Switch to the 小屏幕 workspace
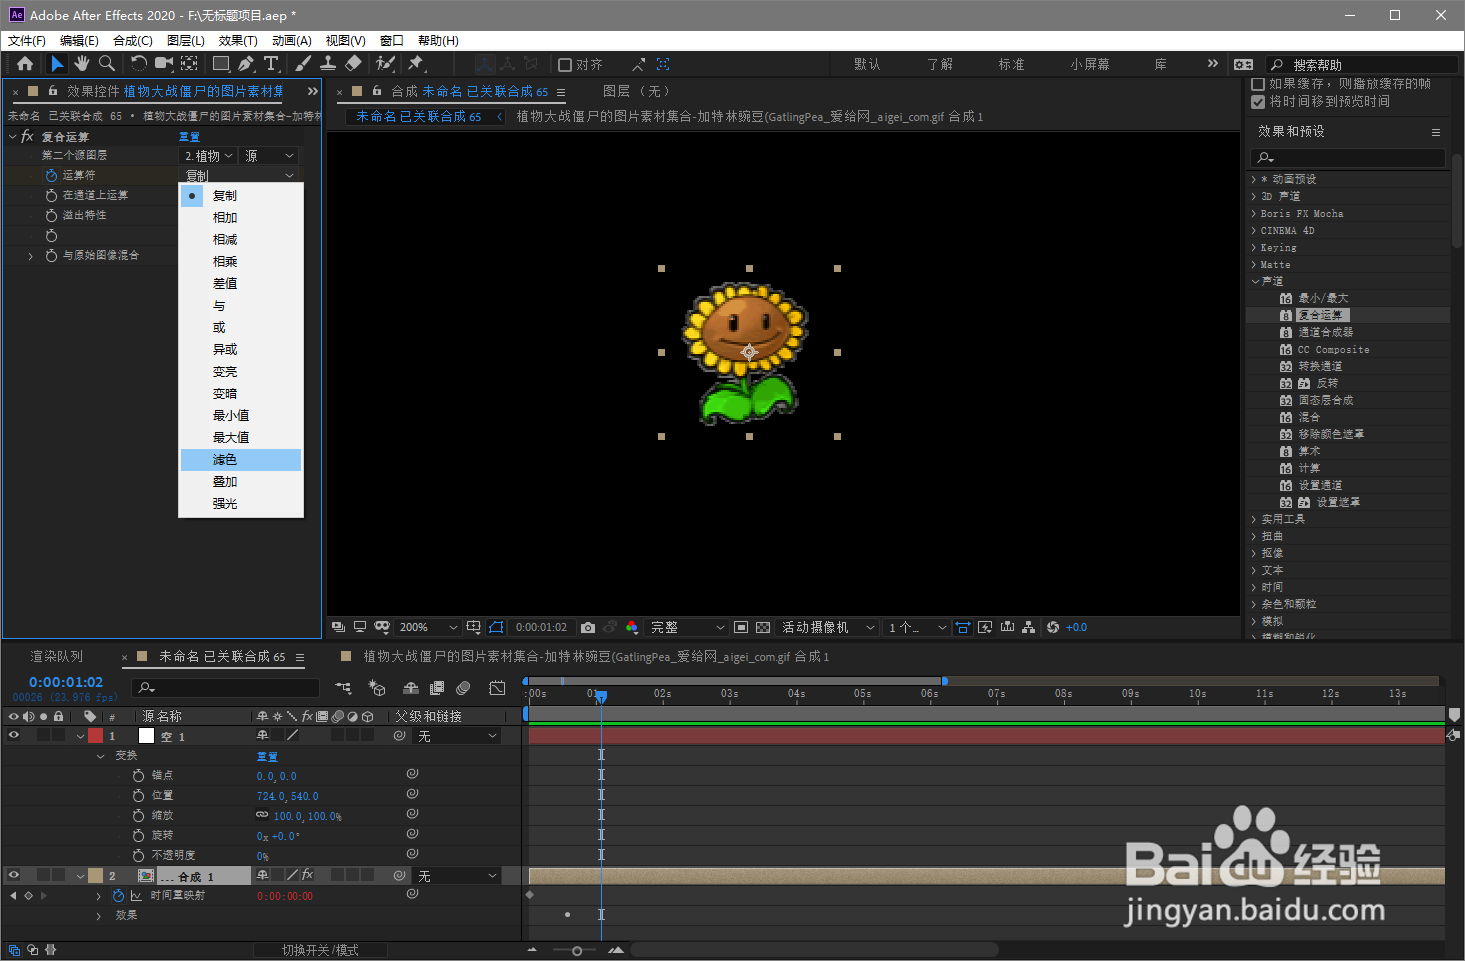This screenshot has width=1465, height=961. 1090,64
